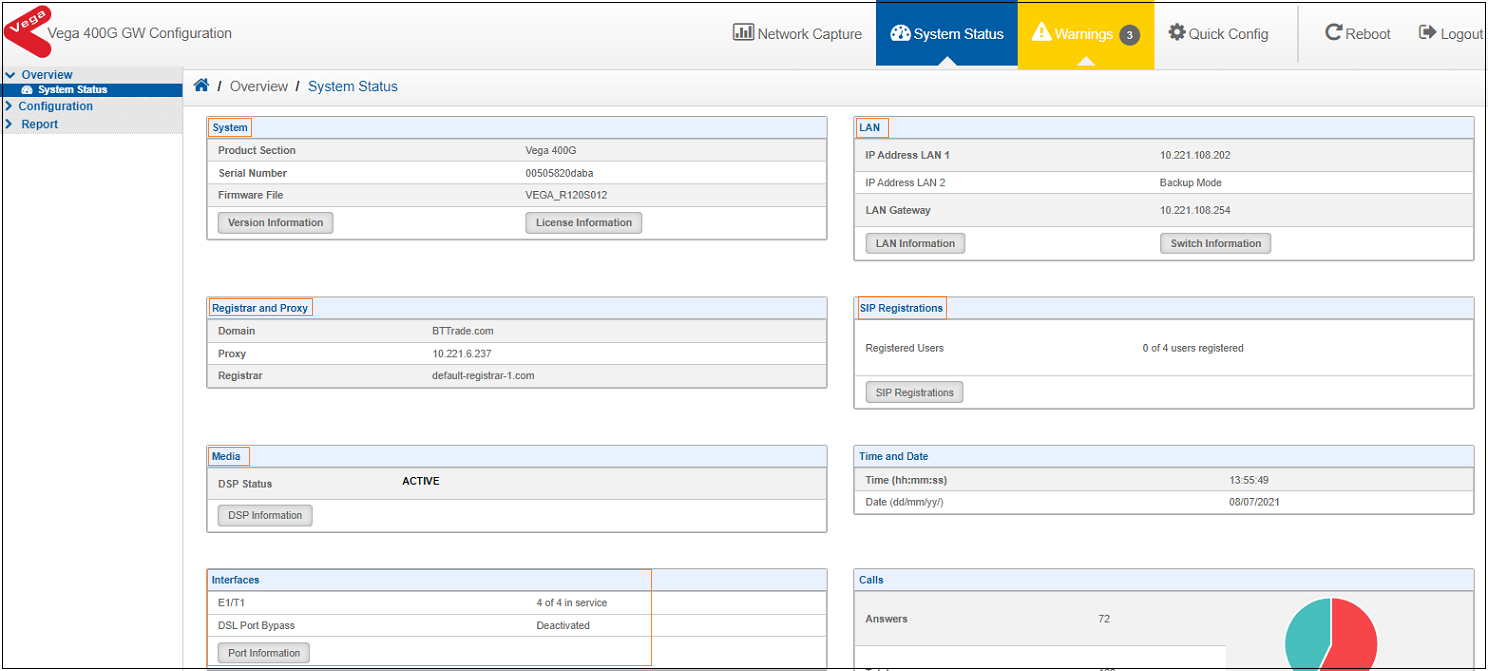Open Port Information
Screen dimensions: 1488x671
click(x=264, y=653)
